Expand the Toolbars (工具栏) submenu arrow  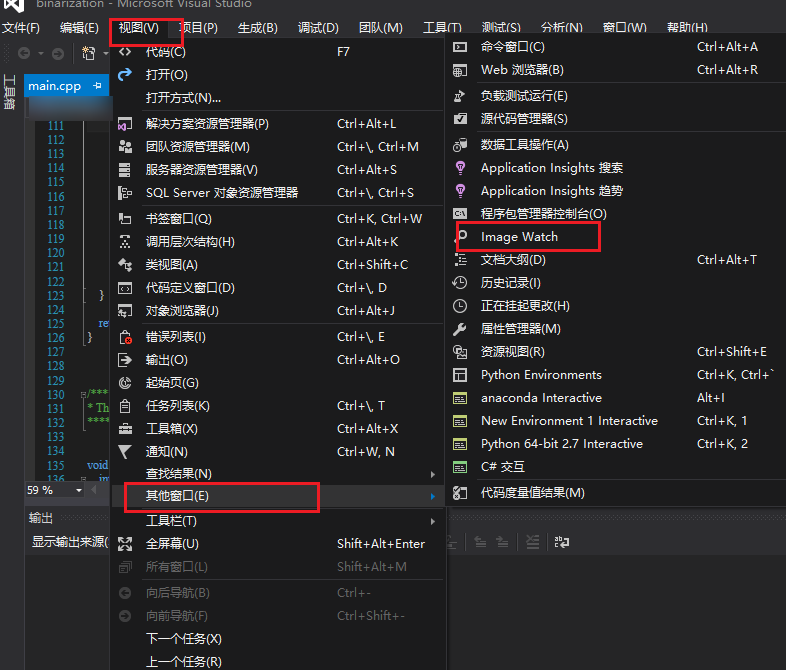coord(433,522)
